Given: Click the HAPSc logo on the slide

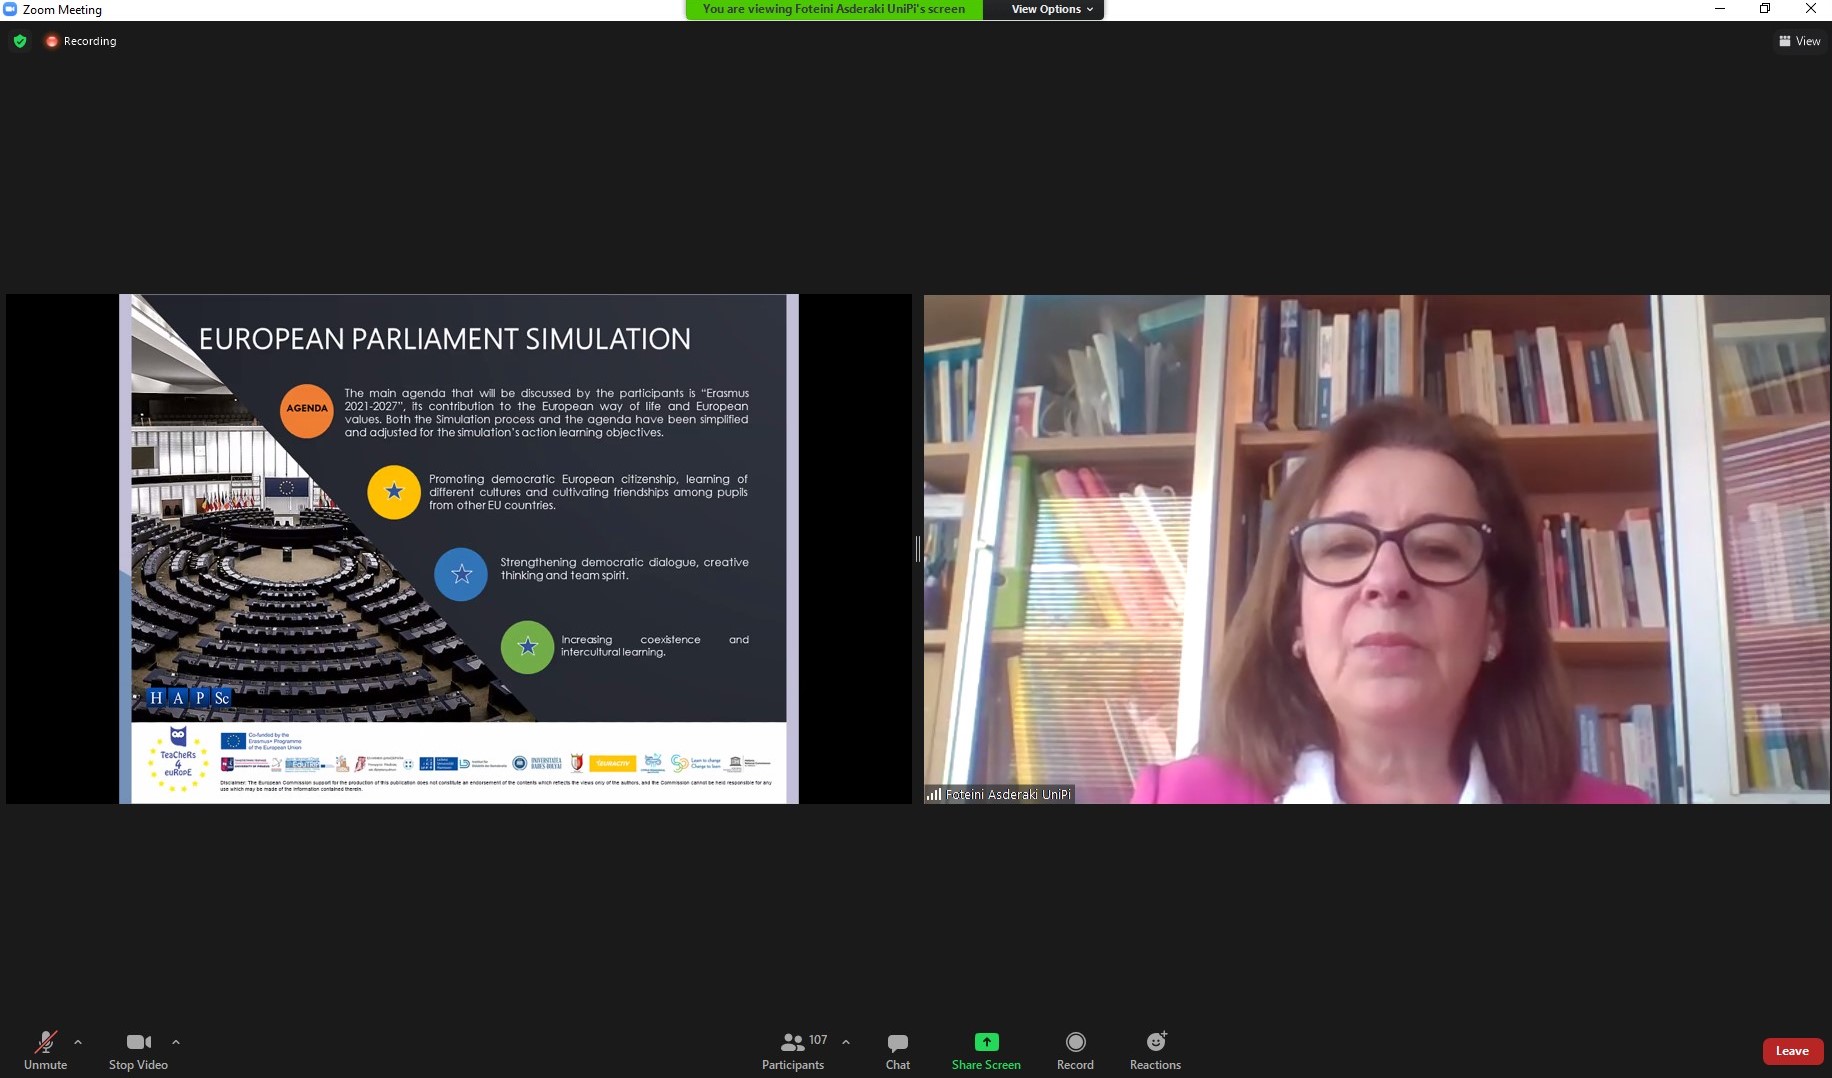Looking at the screenshot, I should (189, 698).
